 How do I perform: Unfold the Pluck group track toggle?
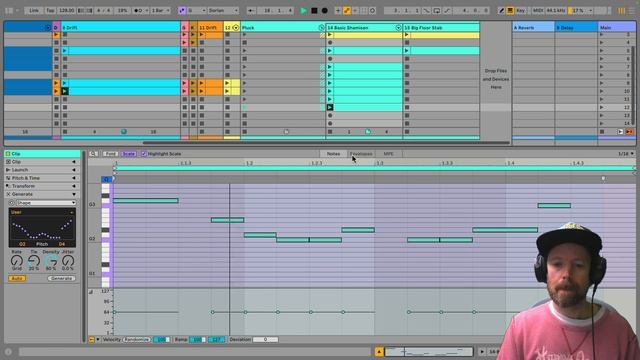(322, 27)
